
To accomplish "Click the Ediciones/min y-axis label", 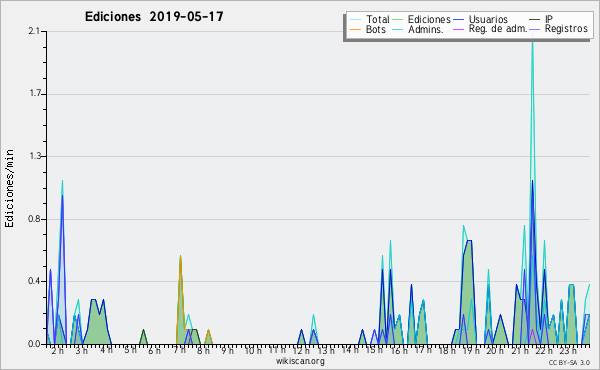I will point(9,188).
